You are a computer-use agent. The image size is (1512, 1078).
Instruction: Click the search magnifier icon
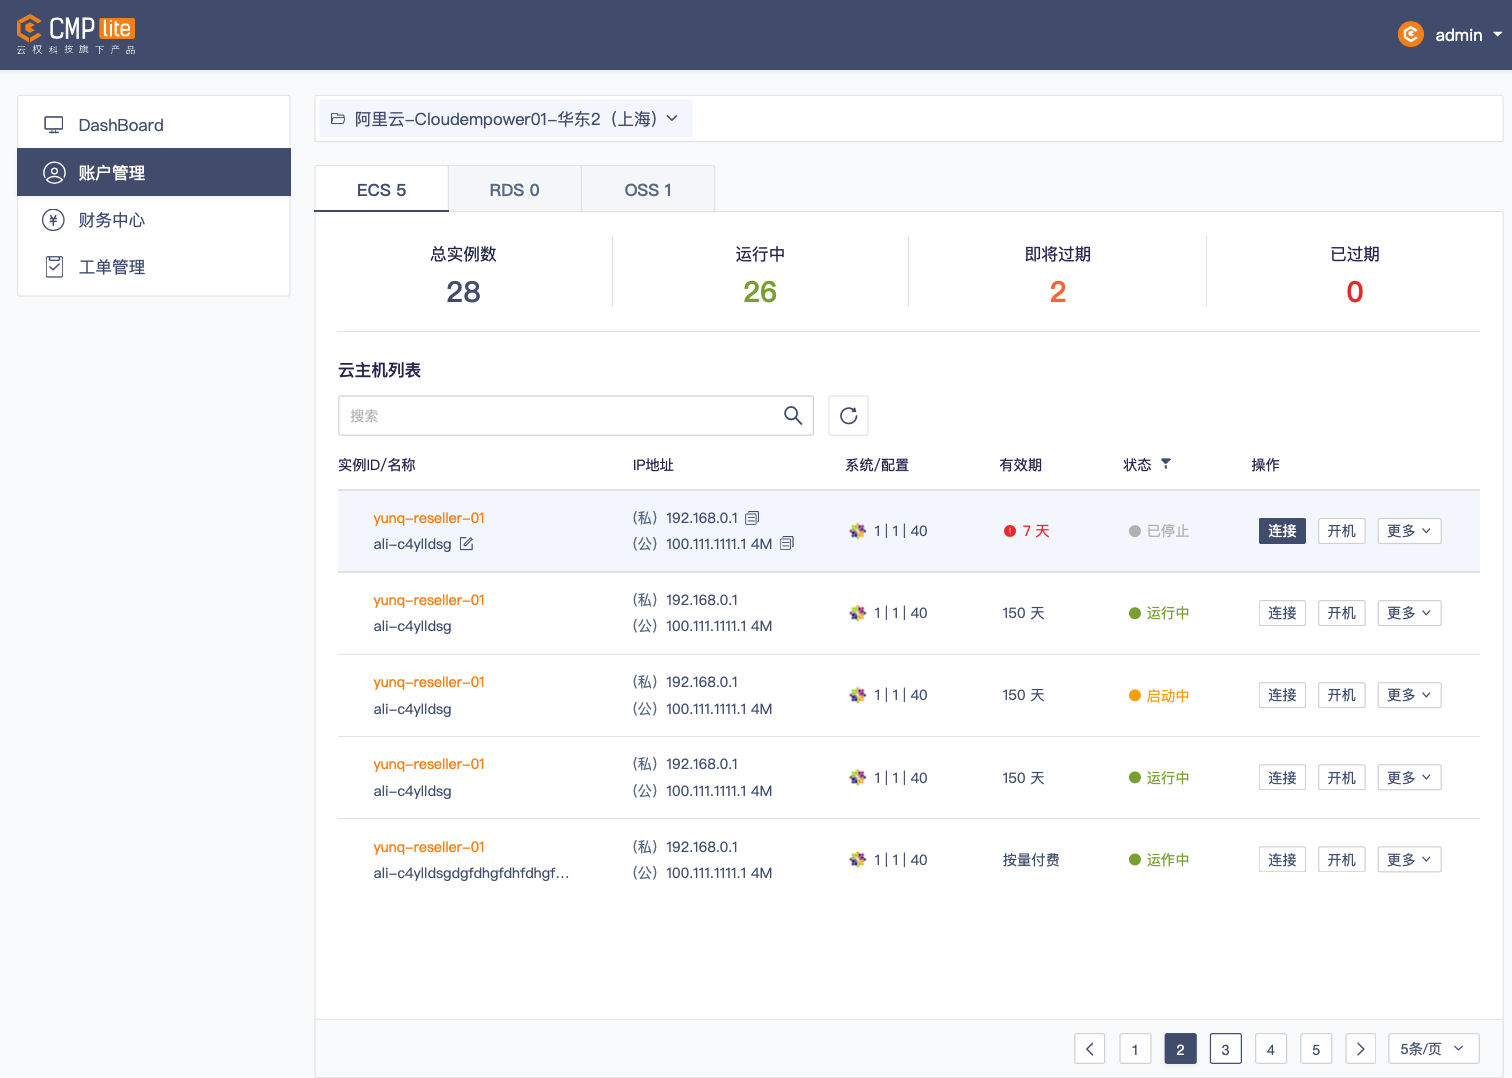coord(793,416)
